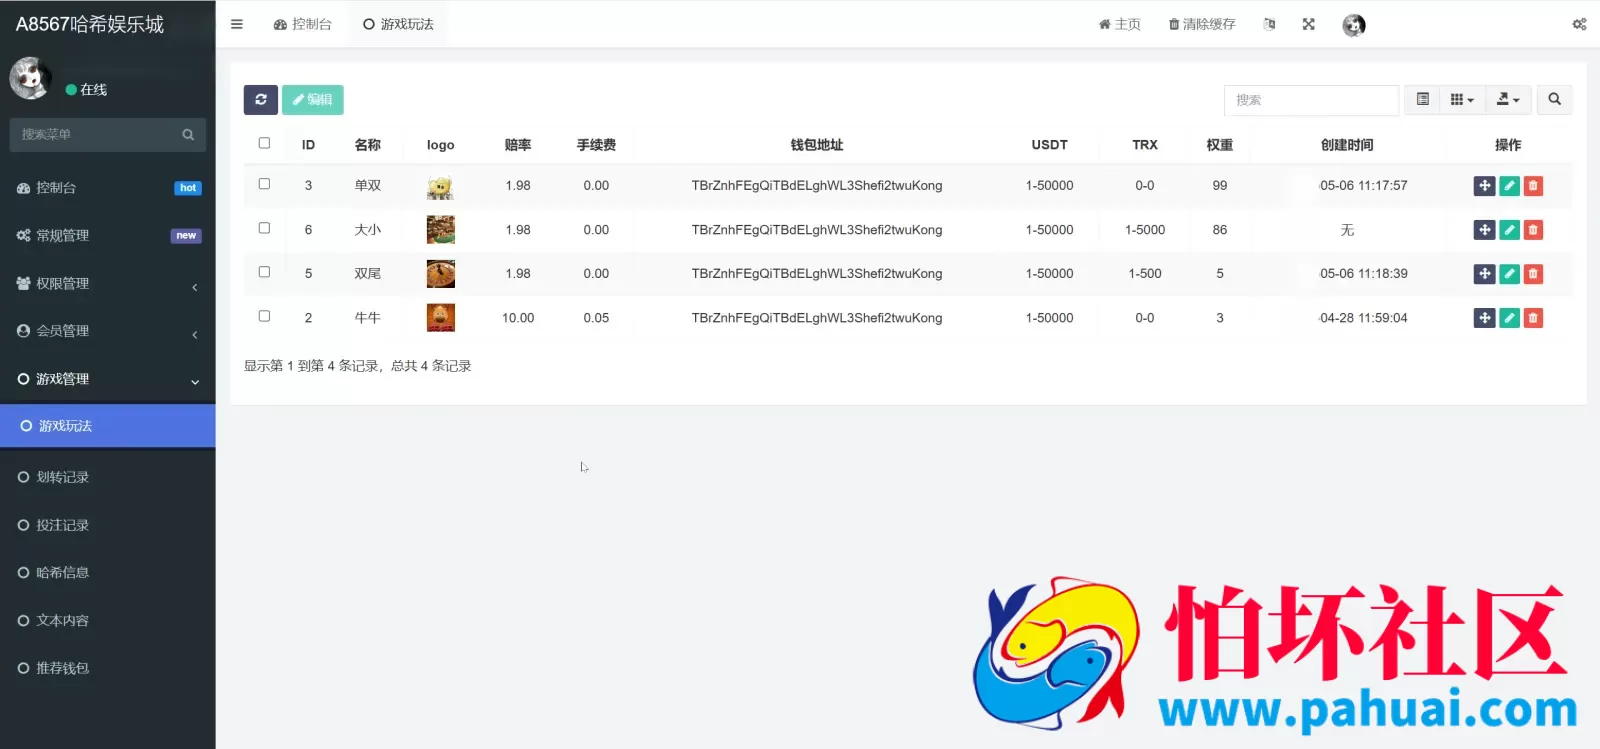This screenshot has width=1600, height=749.
Task: Check the row for 双尾
Action: (264, 272)
